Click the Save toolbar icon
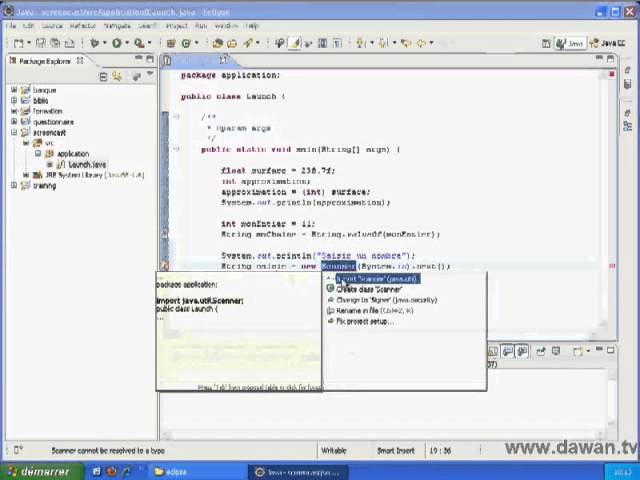The height and width of the screenshot is (480, 640). [x=40, y=43]
